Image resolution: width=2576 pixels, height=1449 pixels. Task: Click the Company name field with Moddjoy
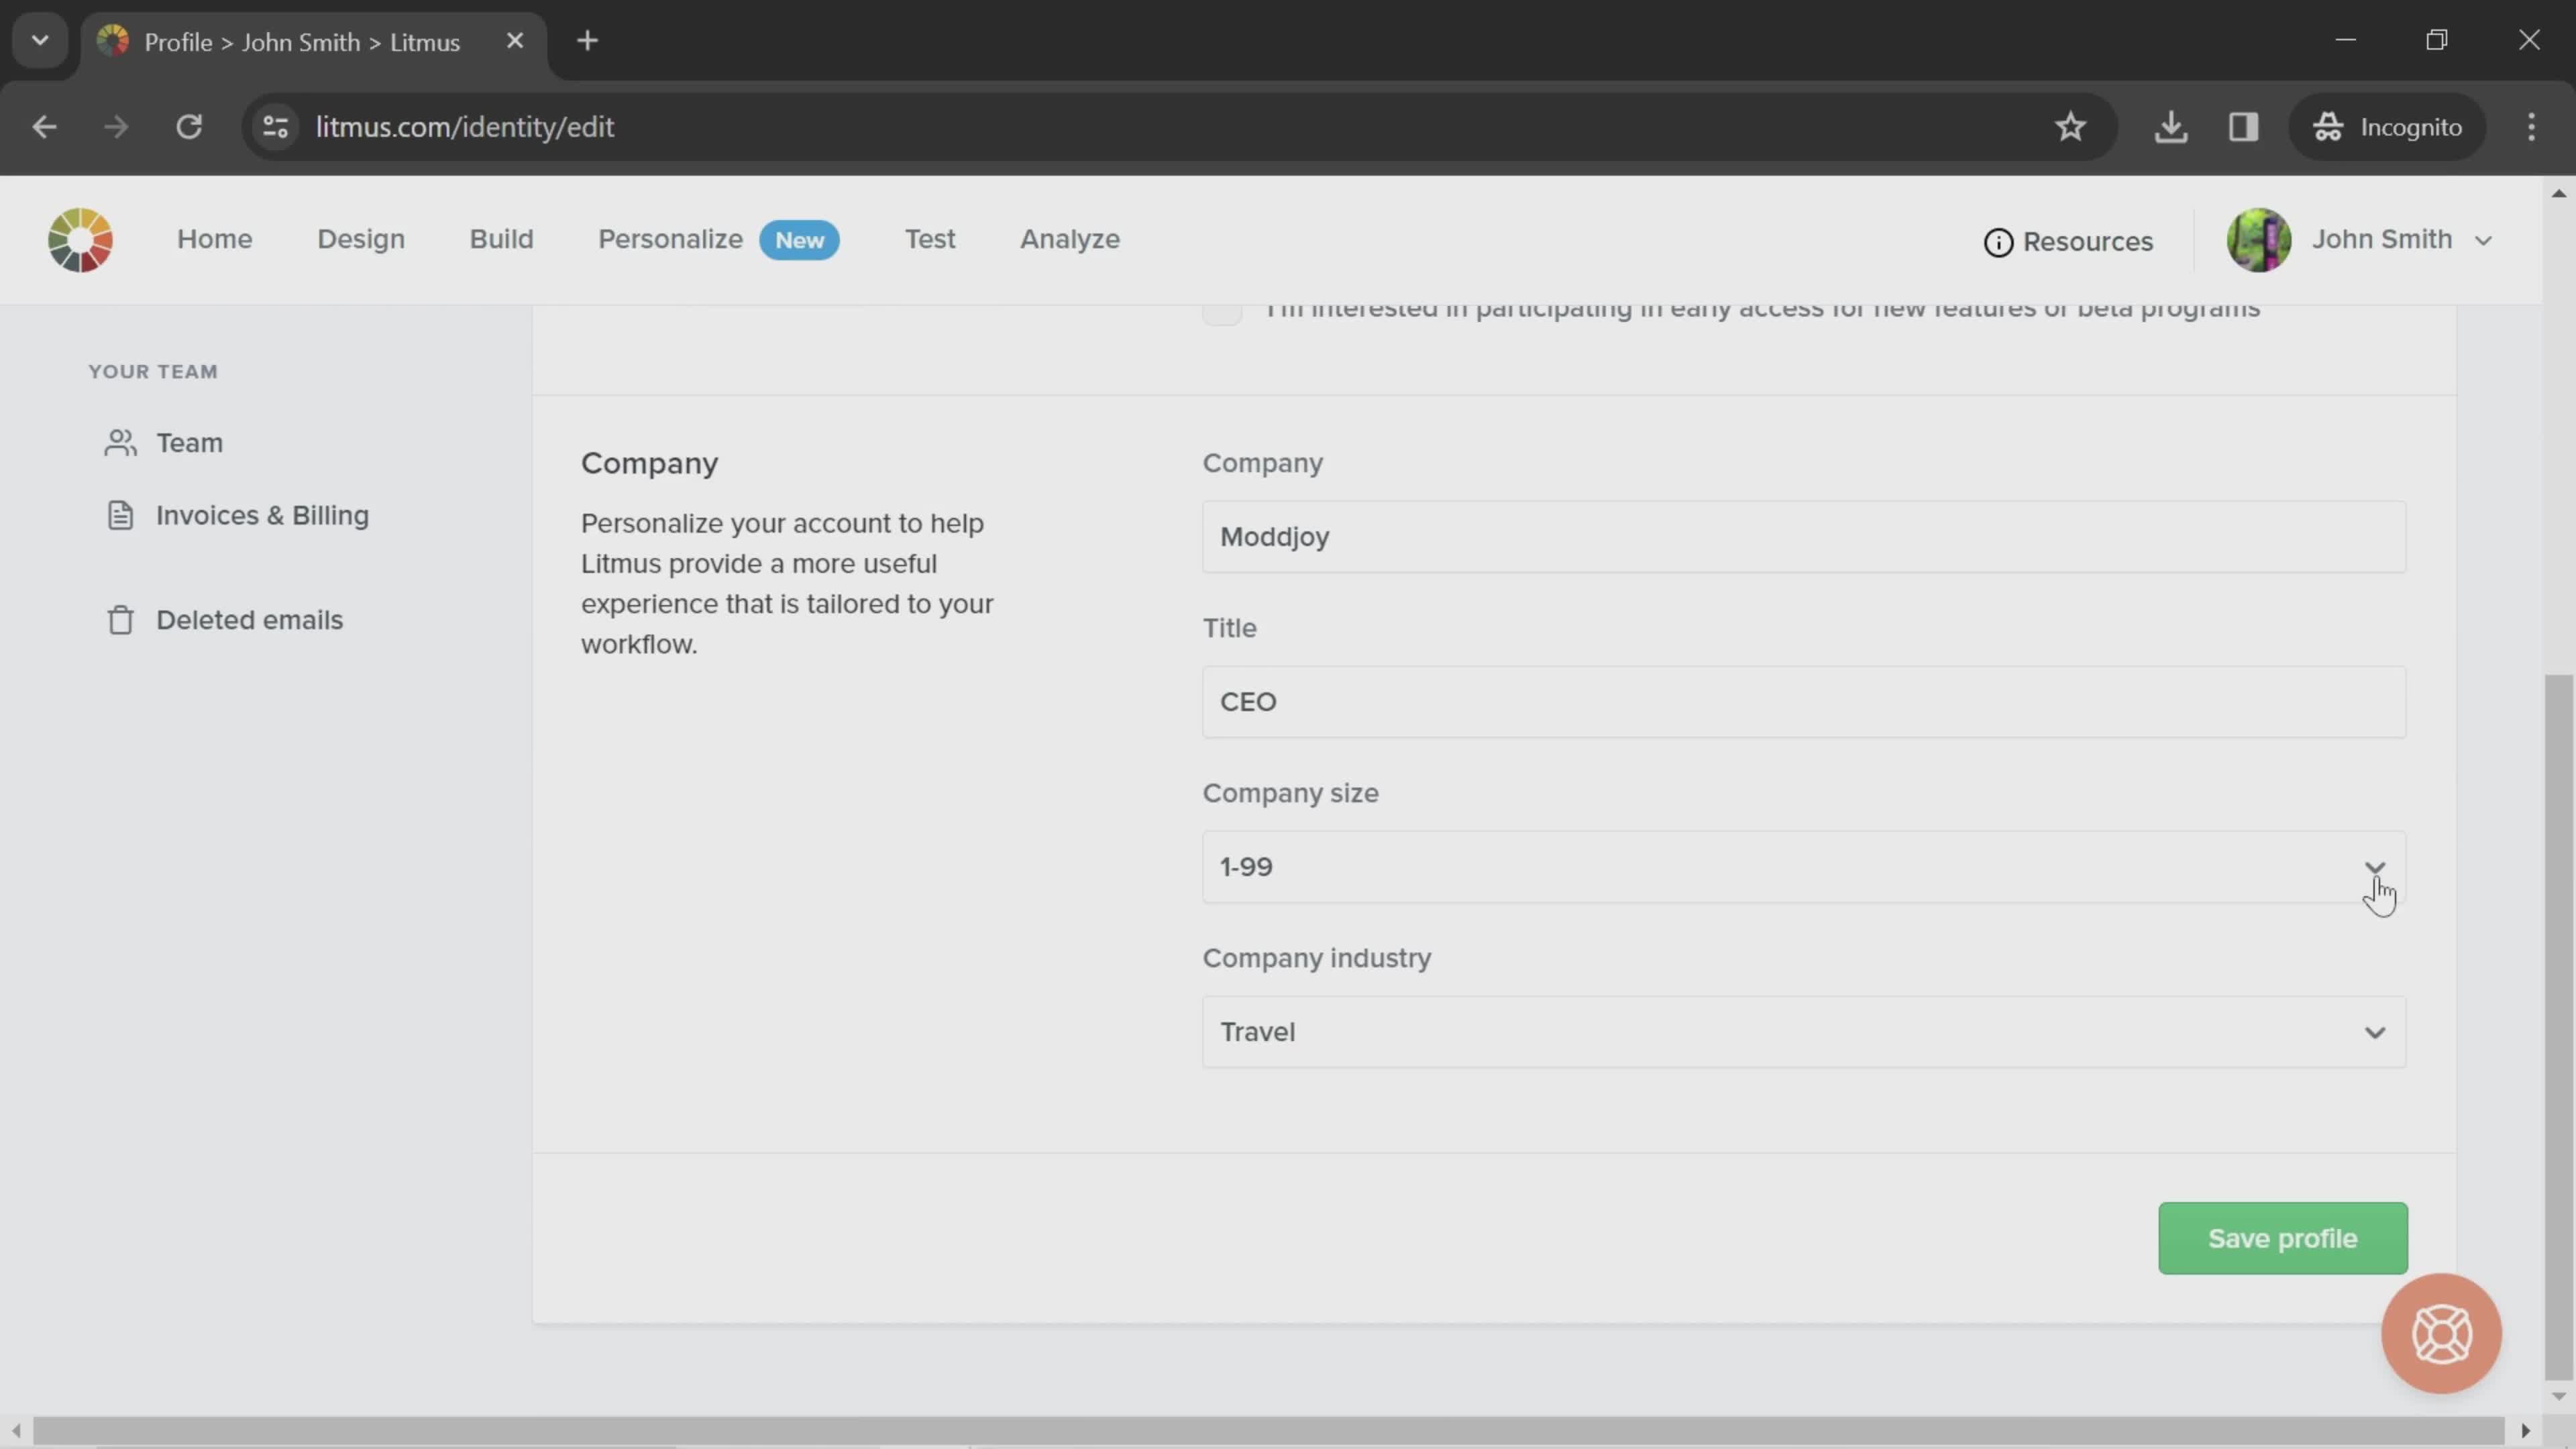coord(1803,537)
